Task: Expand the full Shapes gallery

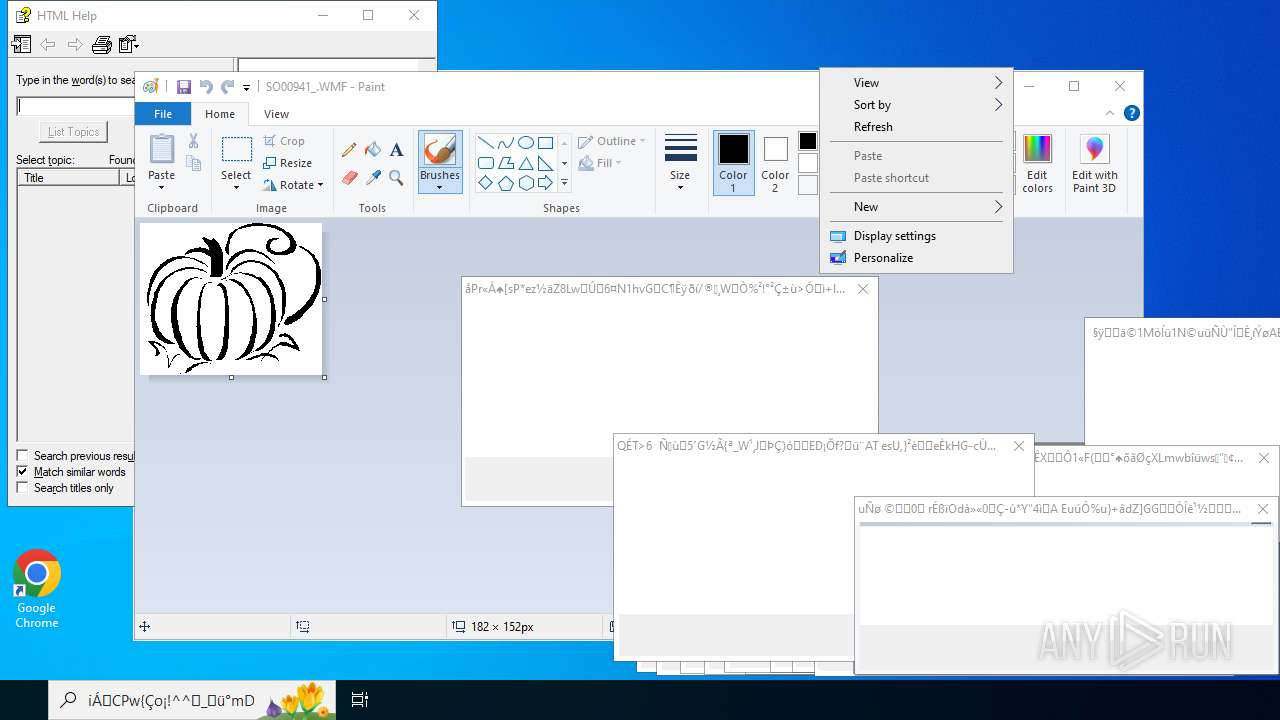Action: coord(564,183)
